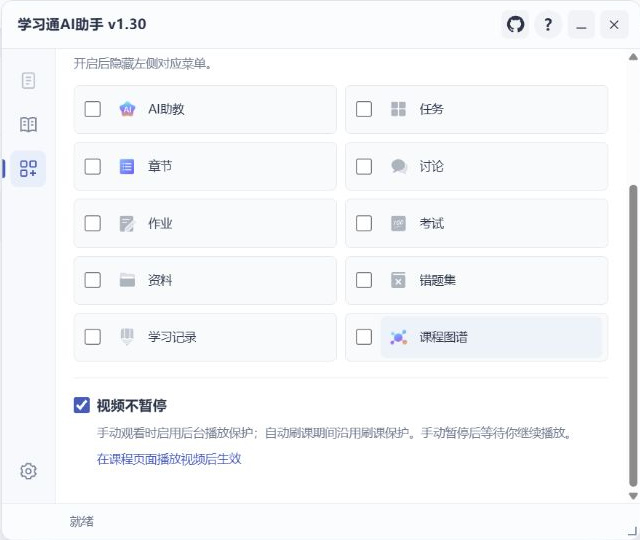Click the 学习记录 pencil icon
The image size is (640, 540).
(x=127, y=337)
